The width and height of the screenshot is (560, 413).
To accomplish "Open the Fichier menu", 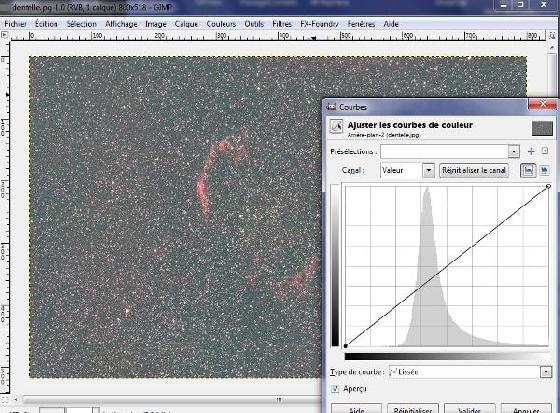I will 15,24.
